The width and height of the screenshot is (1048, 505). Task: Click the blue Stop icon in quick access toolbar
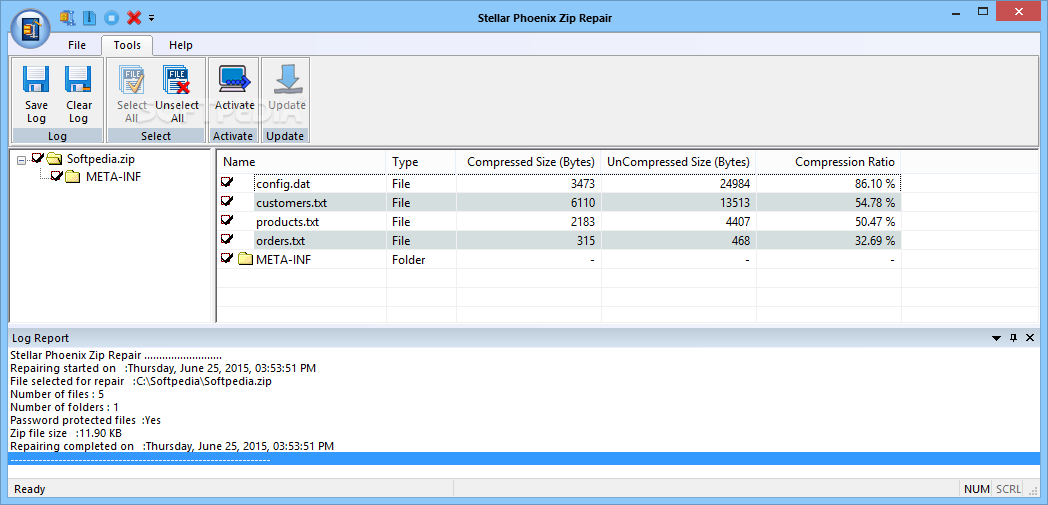click(112, 17)
